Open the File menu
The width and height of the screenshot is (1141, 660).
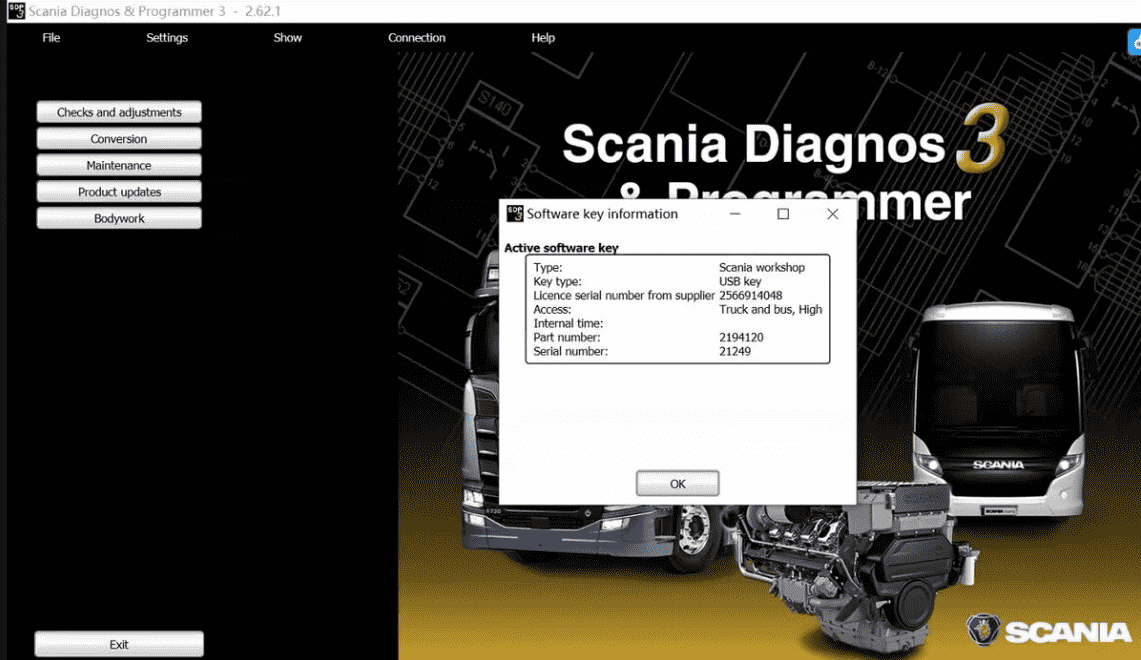[x=51, y=38]
